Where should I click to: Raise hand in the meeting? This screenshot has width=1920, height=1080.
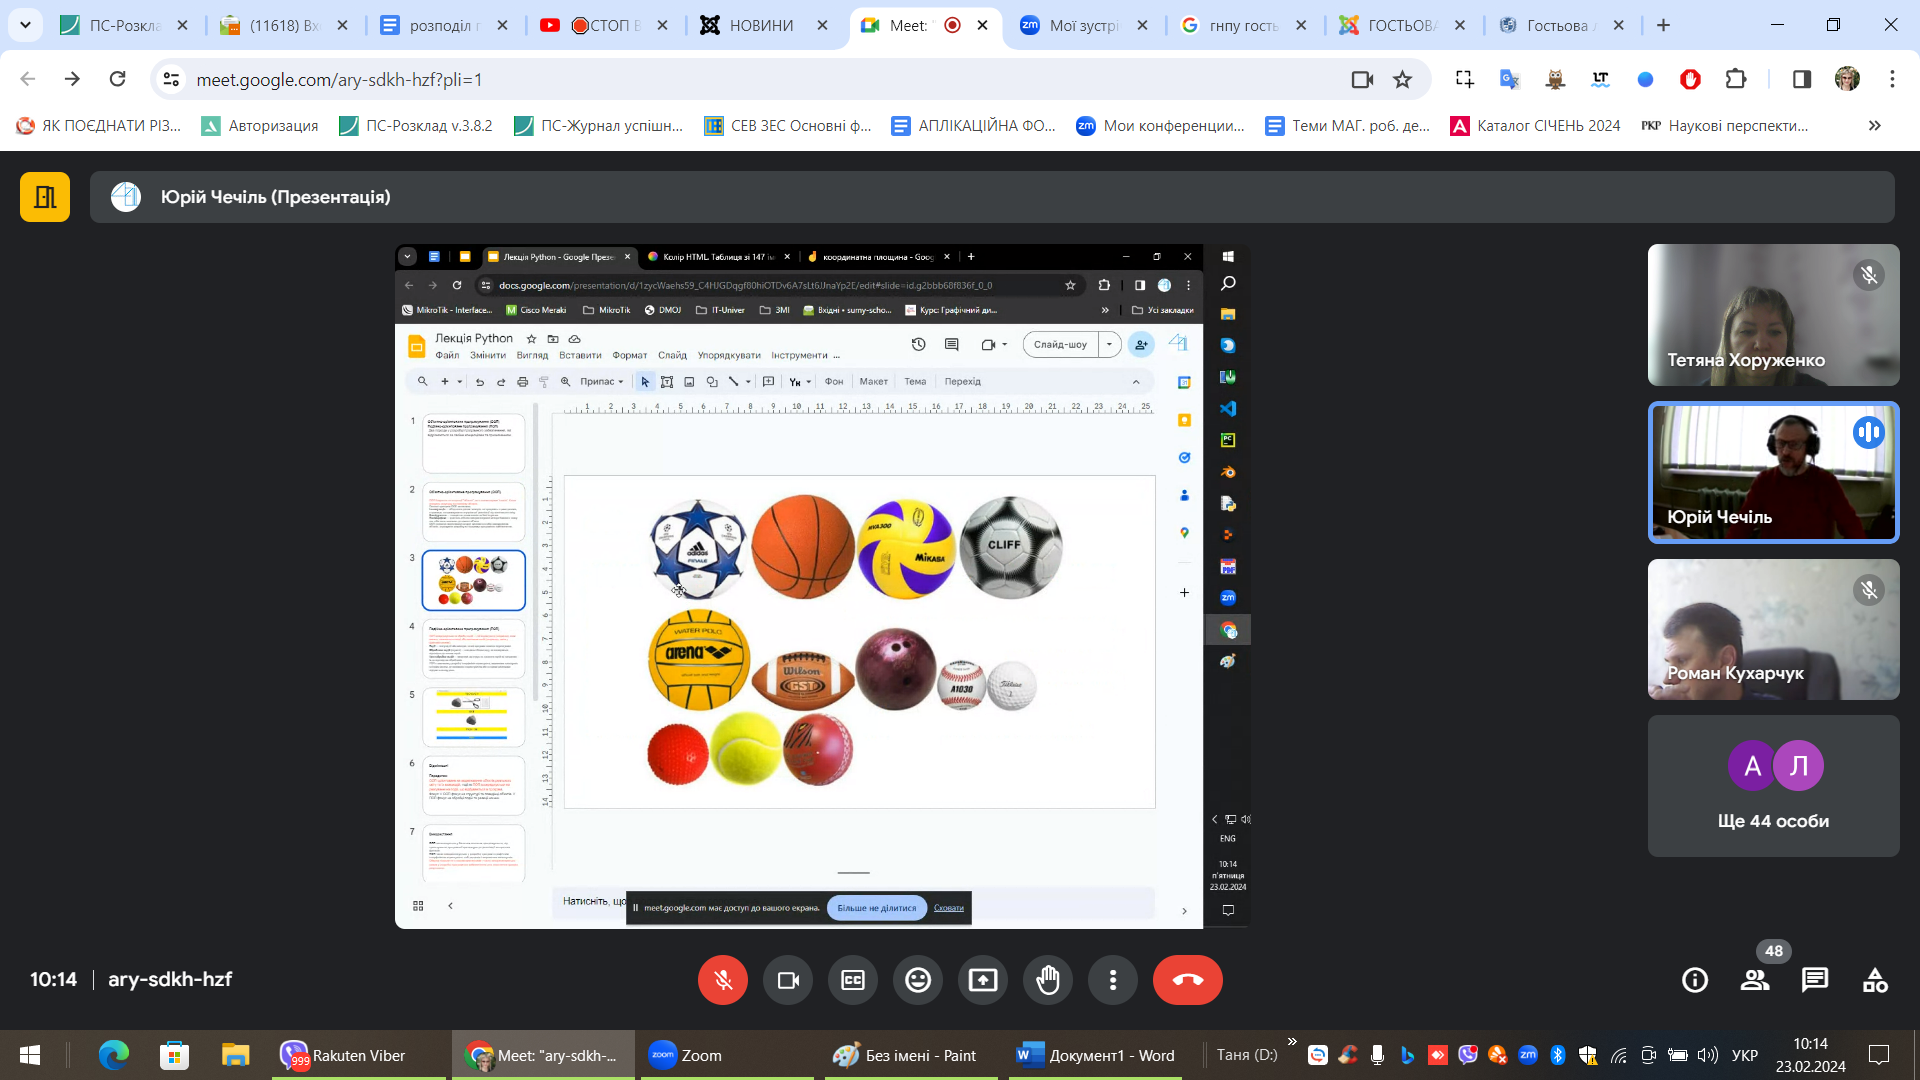coord(1048,980)
